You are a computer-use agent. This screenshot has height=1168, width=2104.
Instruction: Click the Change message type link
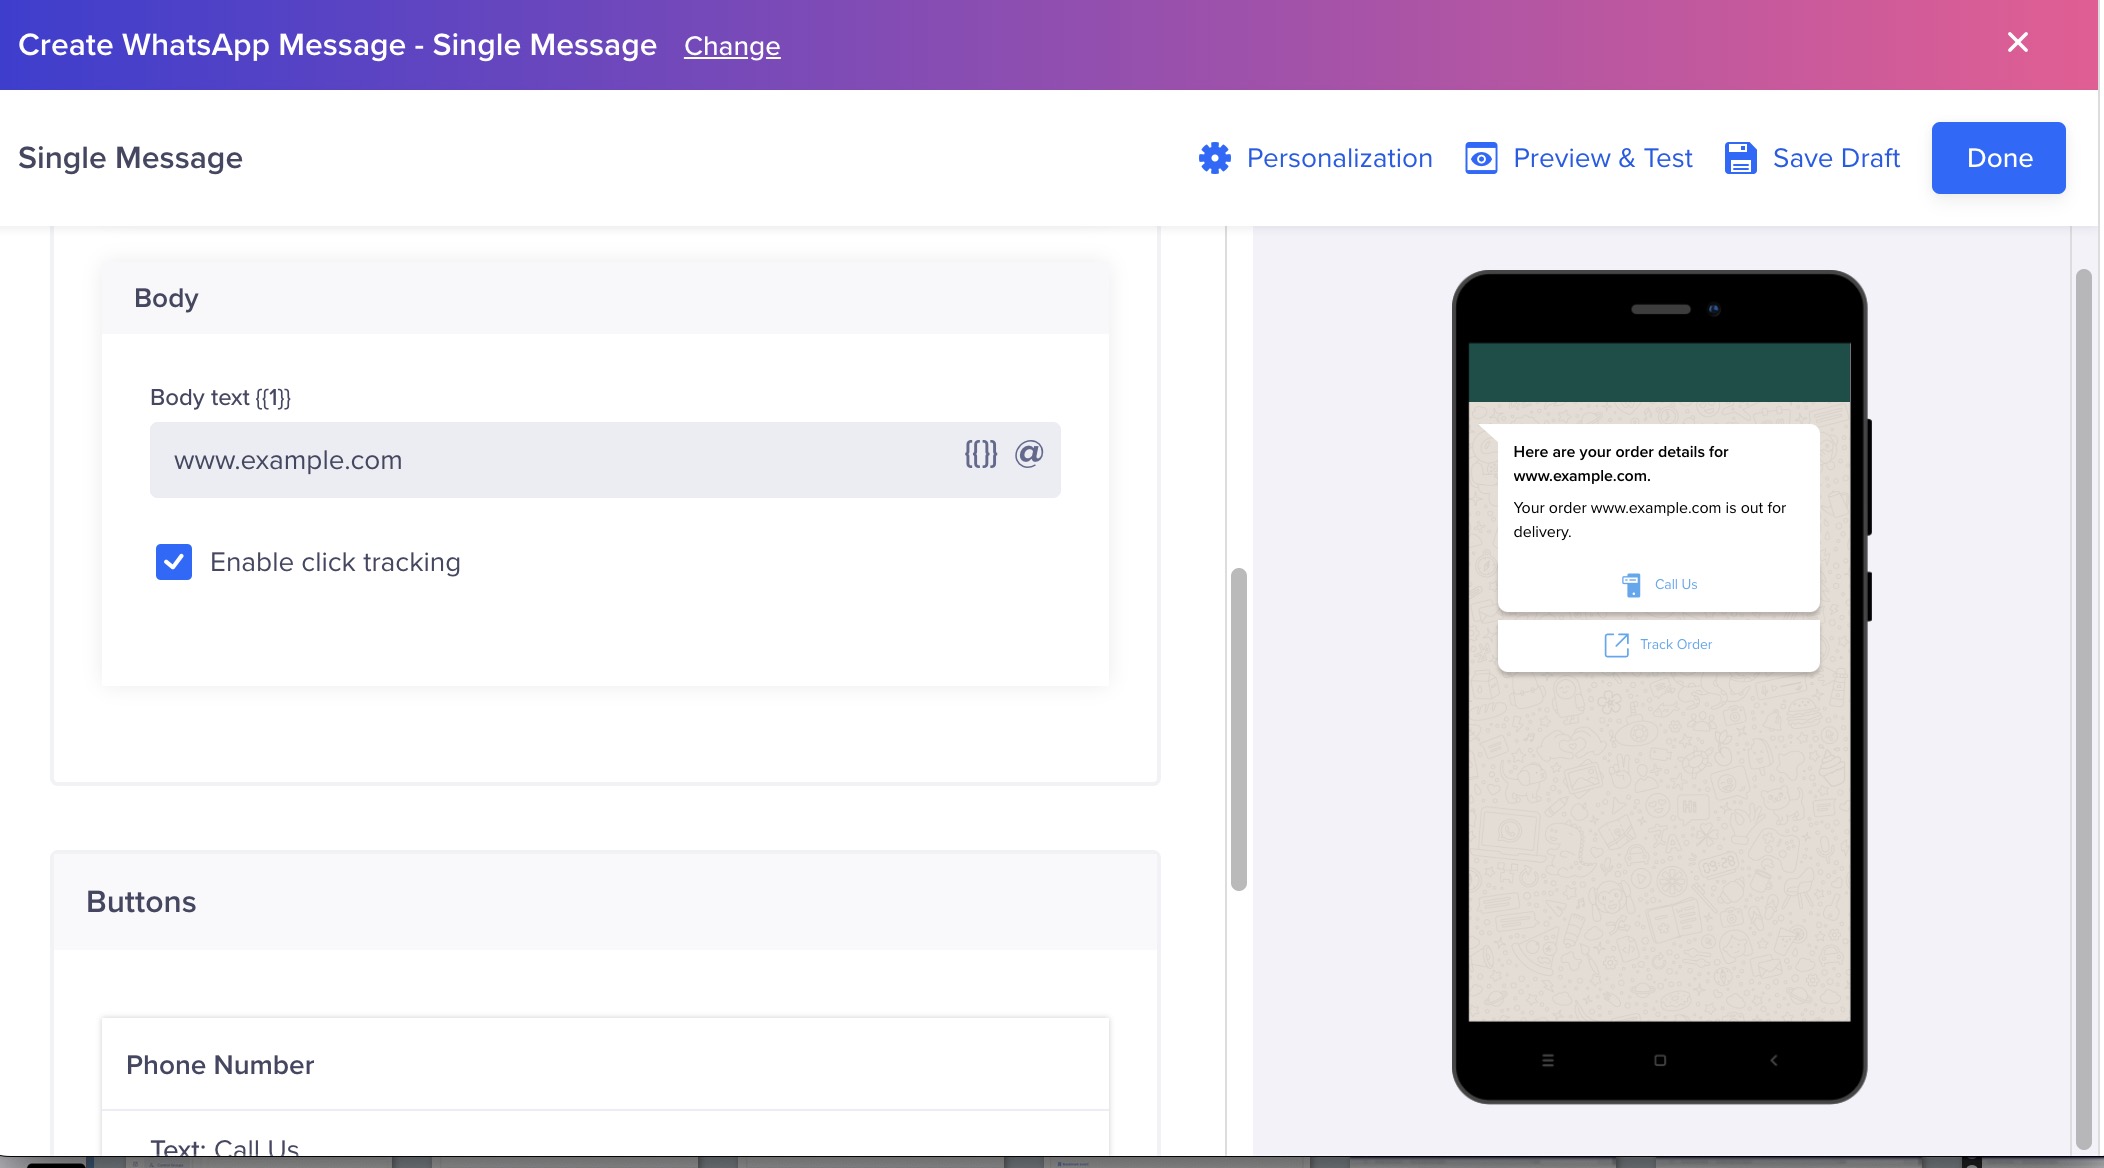click(732, 46)
